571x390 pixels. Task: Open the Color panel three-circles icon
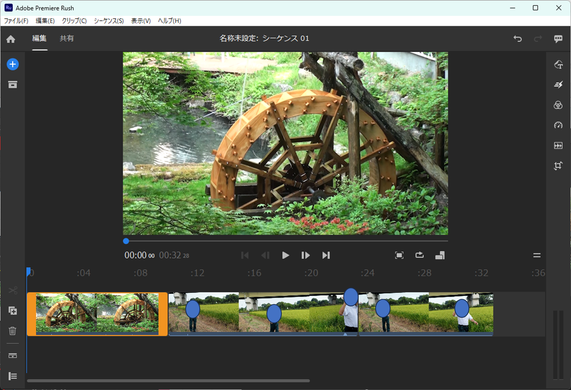tap(558, 105)
